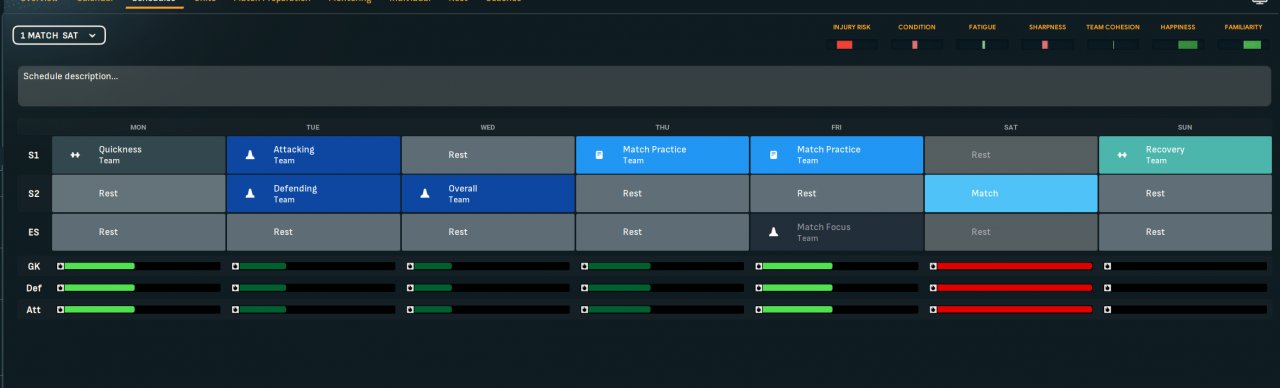
Task: Click Def intensity marker icon for Saturday
Action: [934, 288]
